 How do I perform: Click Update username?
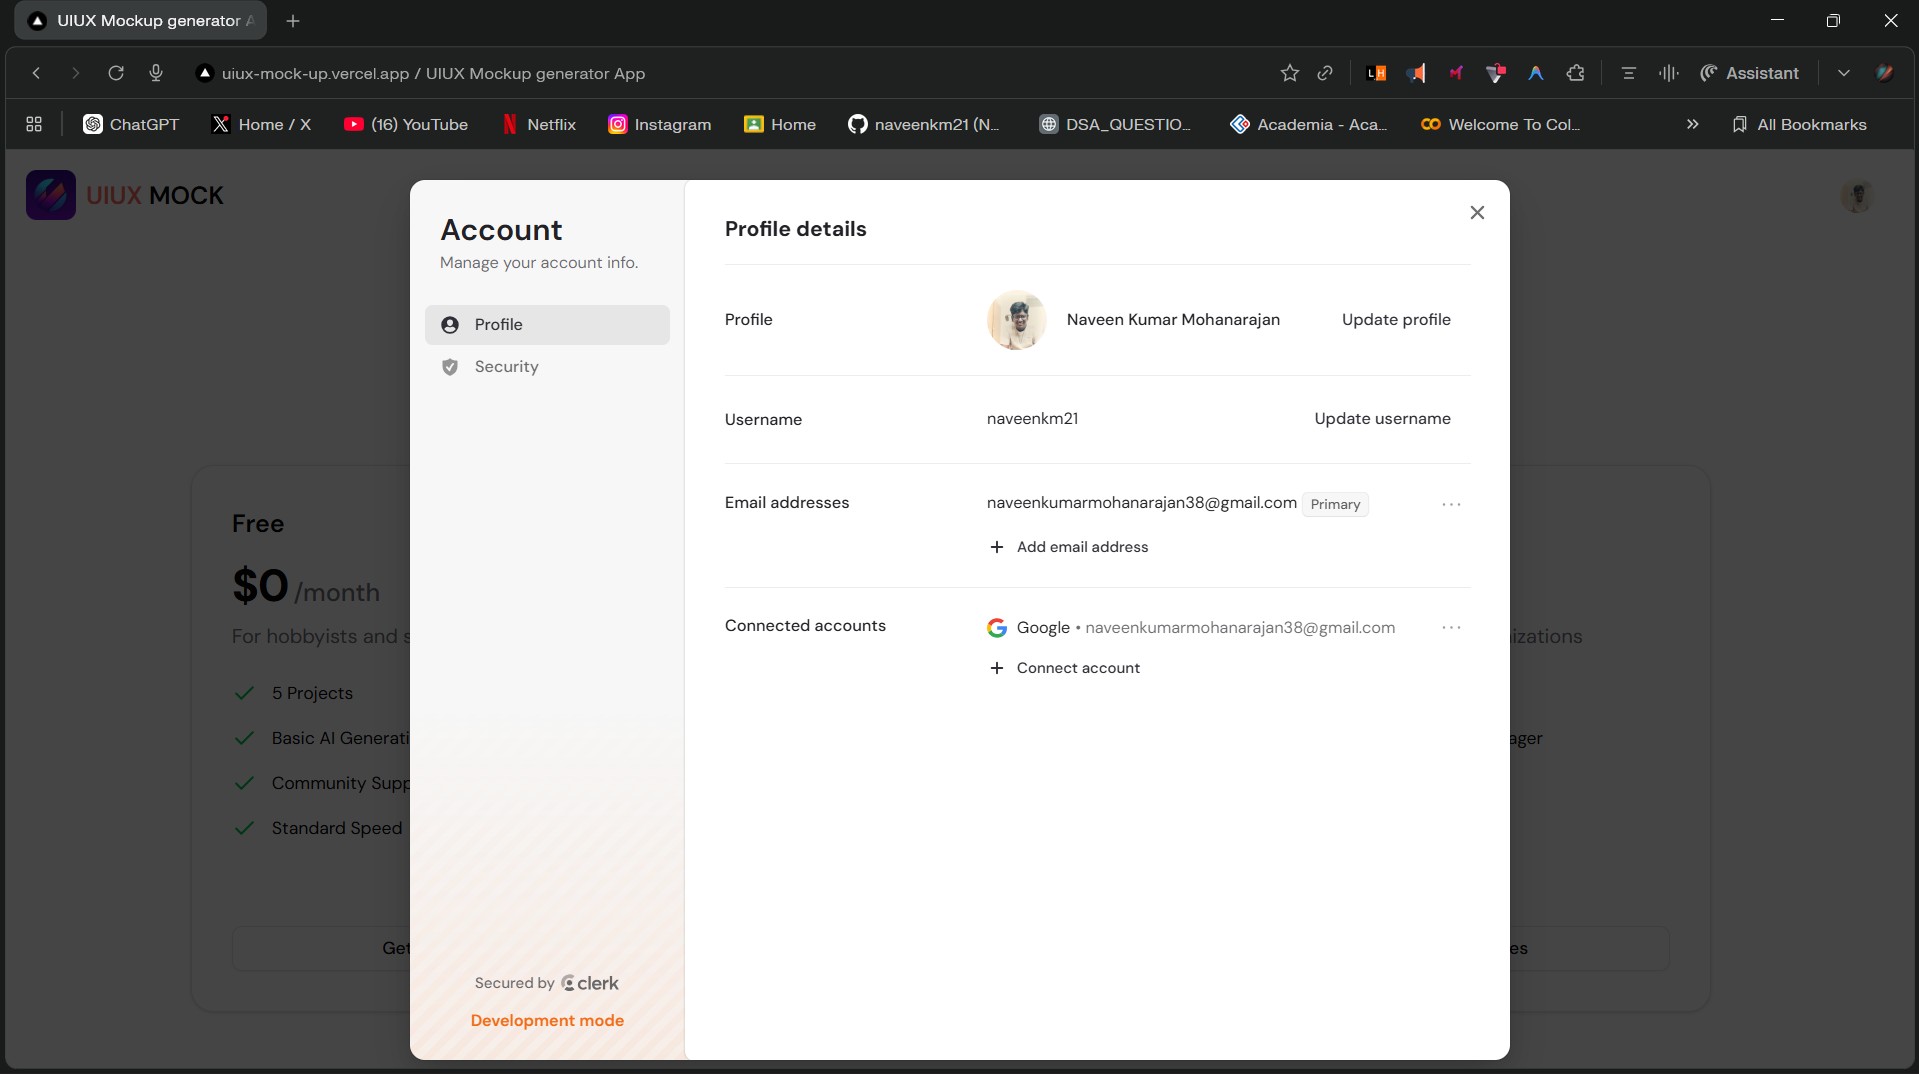1382,419
